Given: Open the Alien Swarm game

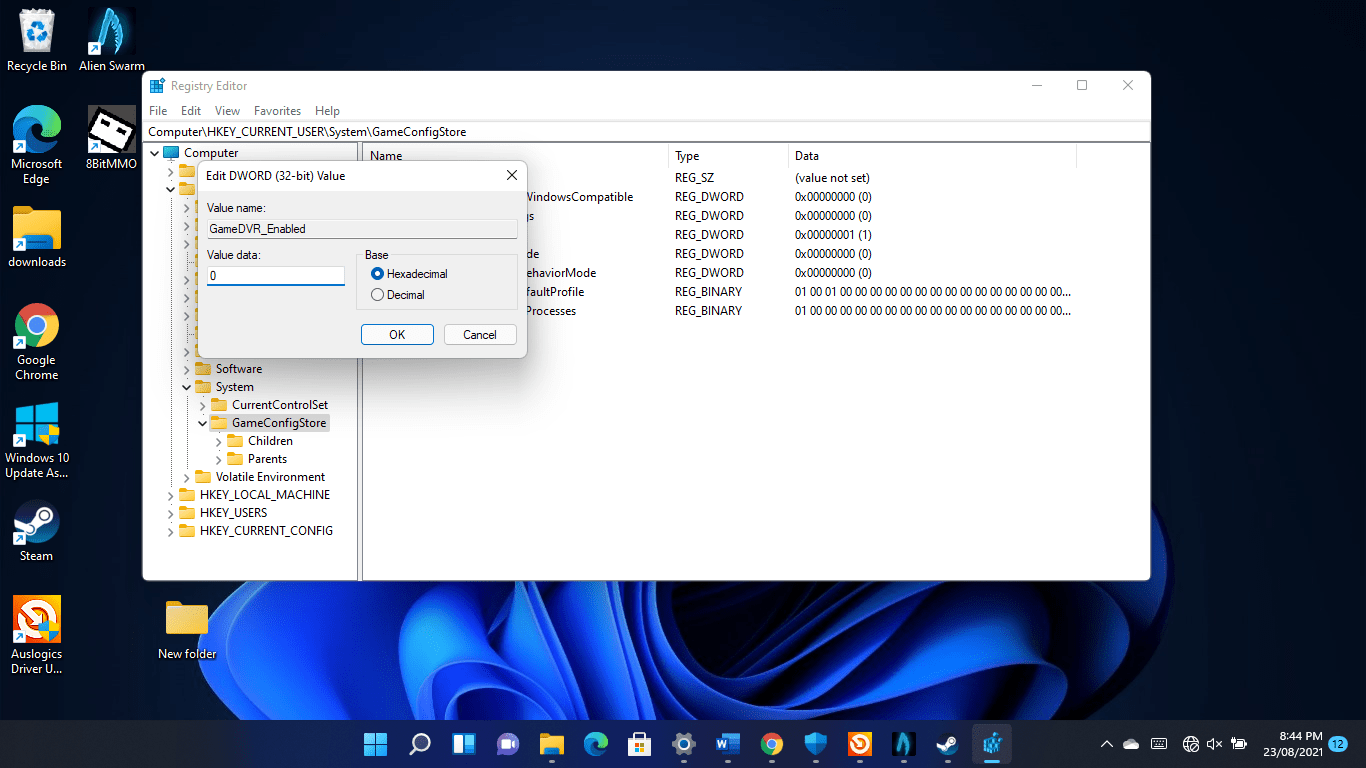Looking at the screenshot, I should point(110,30).
